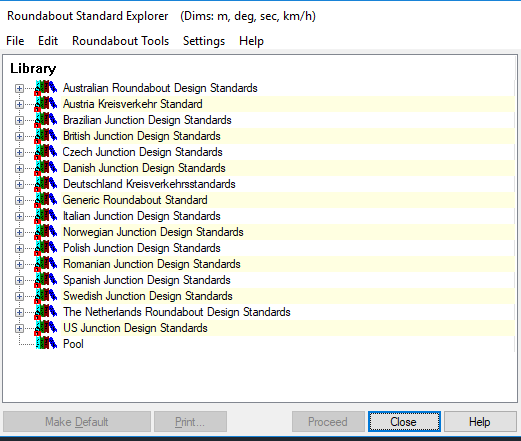
Task: Click the Italian Junction Design Standards icon
Action: 46,216
